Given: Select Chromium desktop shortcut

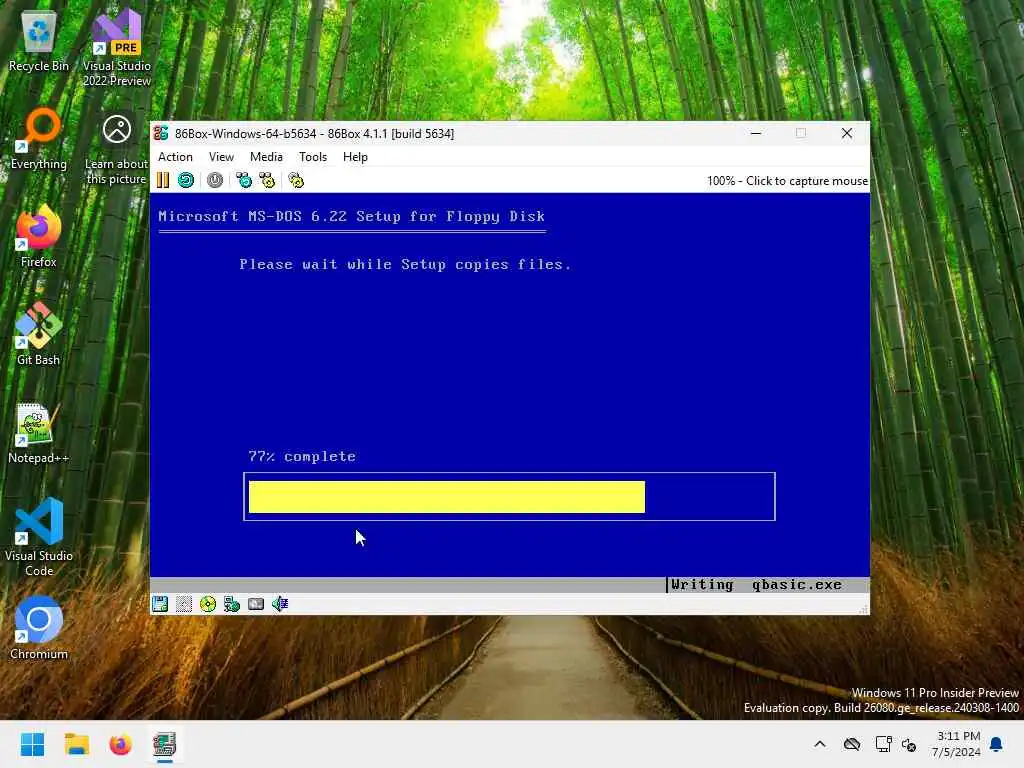Looking at the screenshot, I should [x=39, y=629].
